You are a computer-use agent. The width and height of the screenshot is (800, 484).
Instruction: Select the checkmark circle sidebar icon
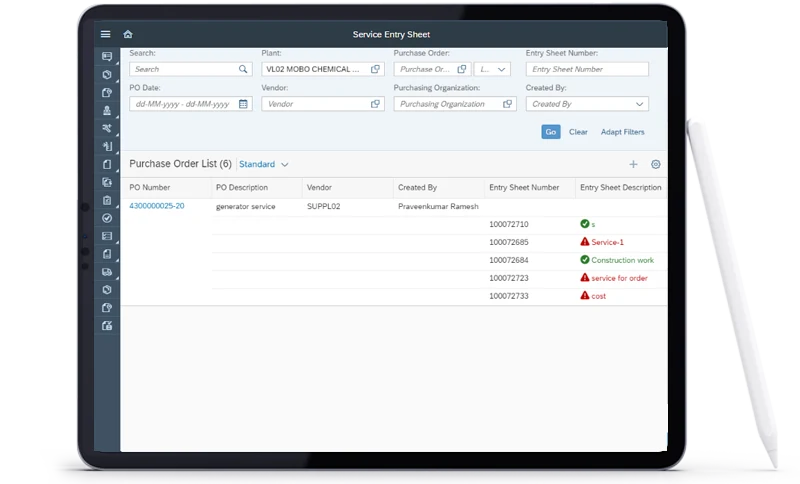107,218
